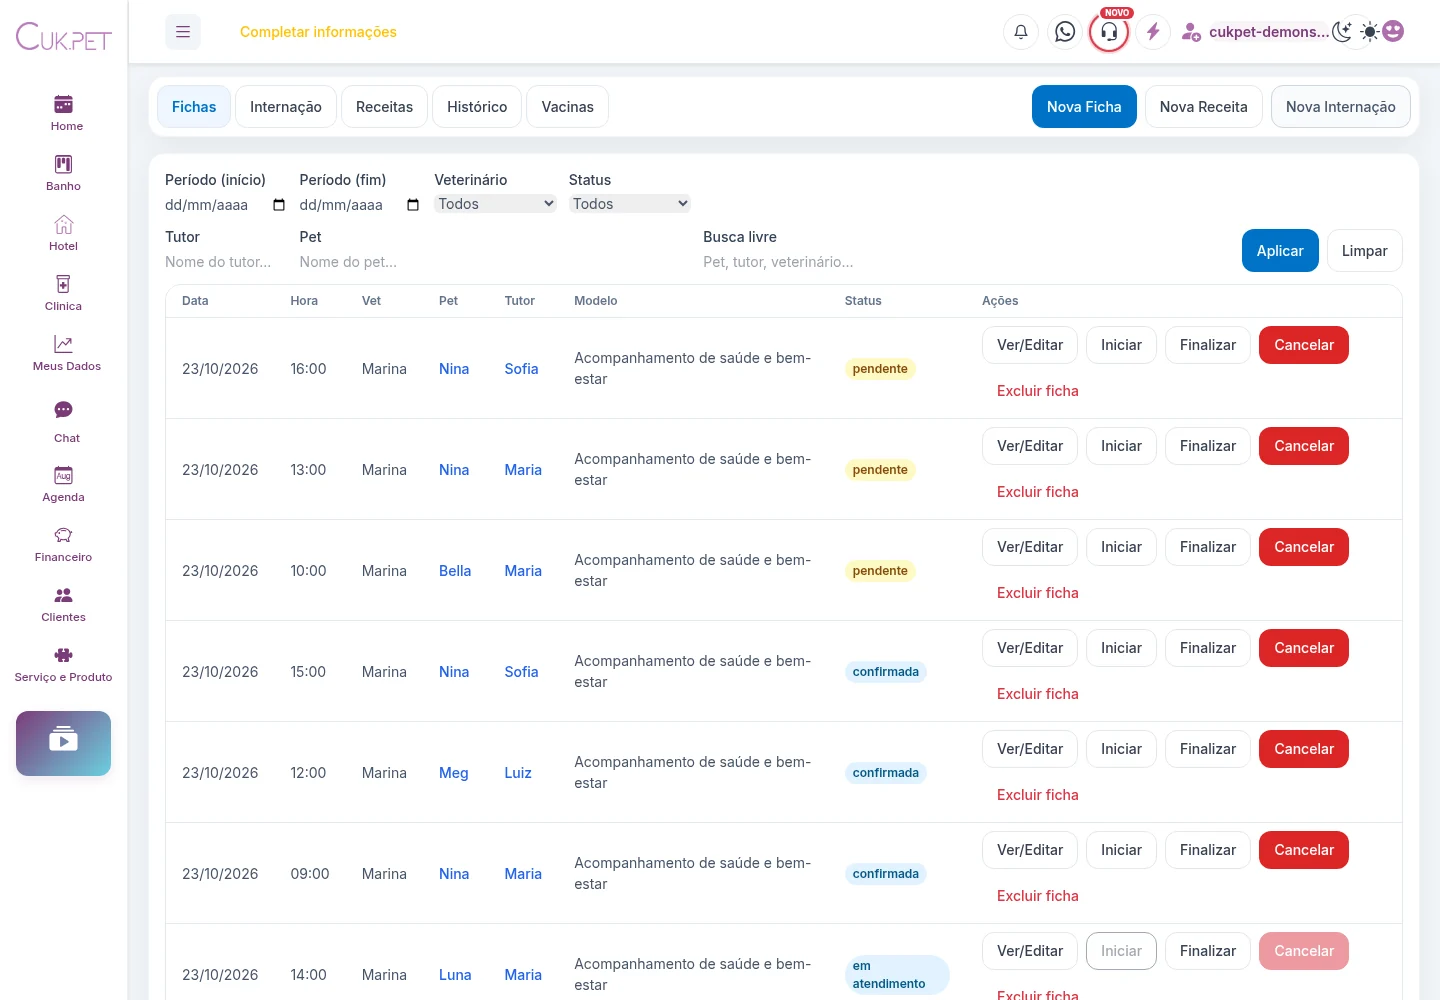The width and height of the screenshot is (1440, 1000).
Task: Cancel the 16:00 Nina appointment
Action: coord(1304,345)
